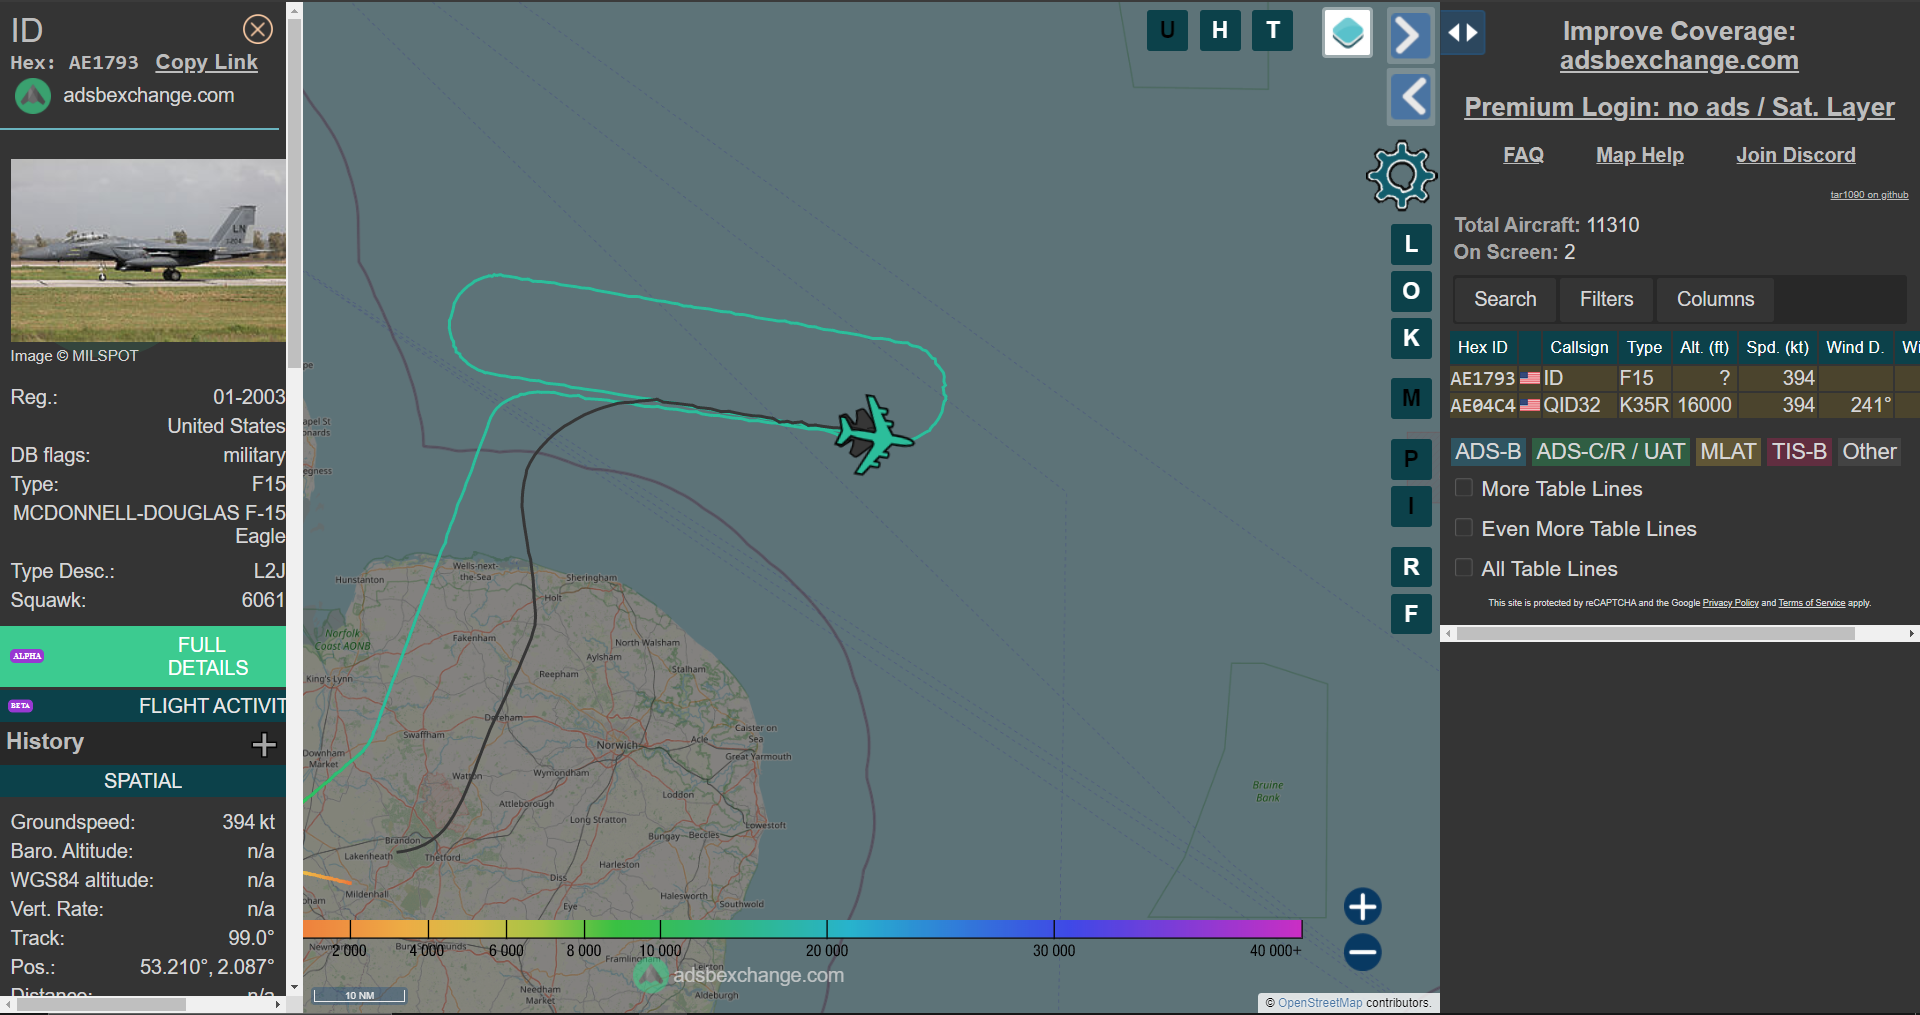1920x1015 pixels.
Task: Toggle MLAT source filter
Action: 1728,452
